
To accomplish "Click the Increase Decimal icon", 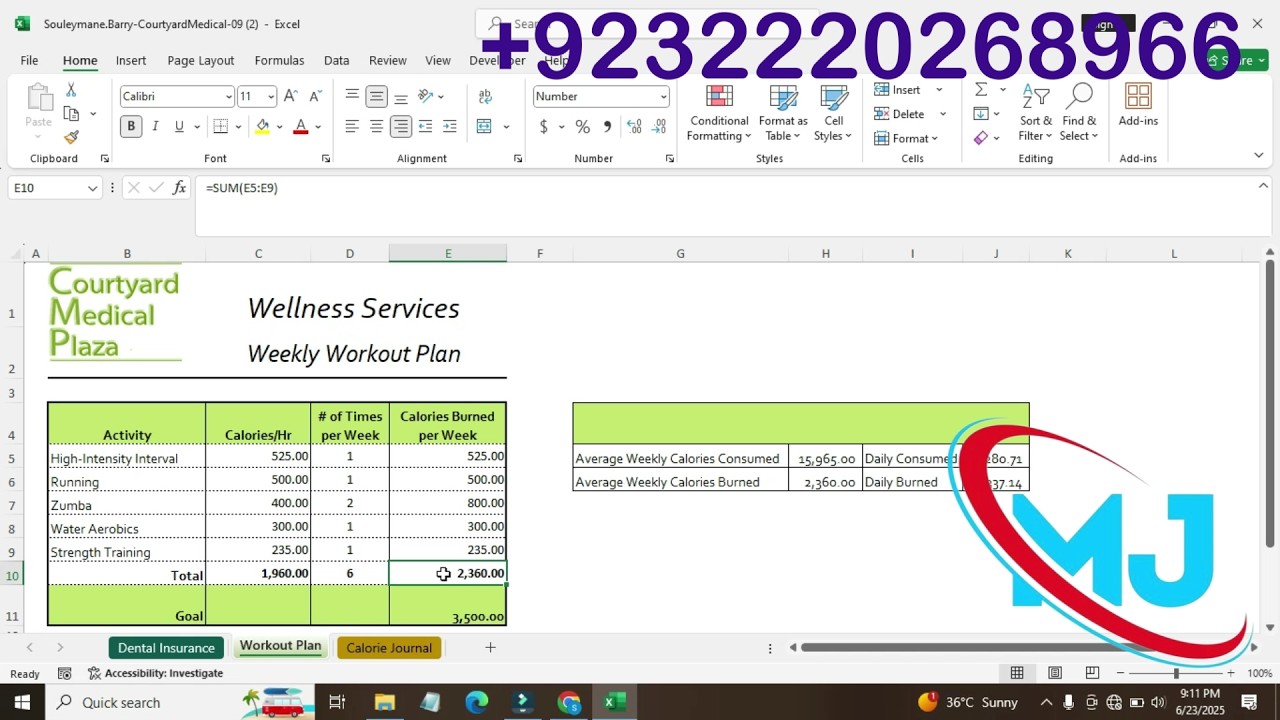I will (634, 127).
